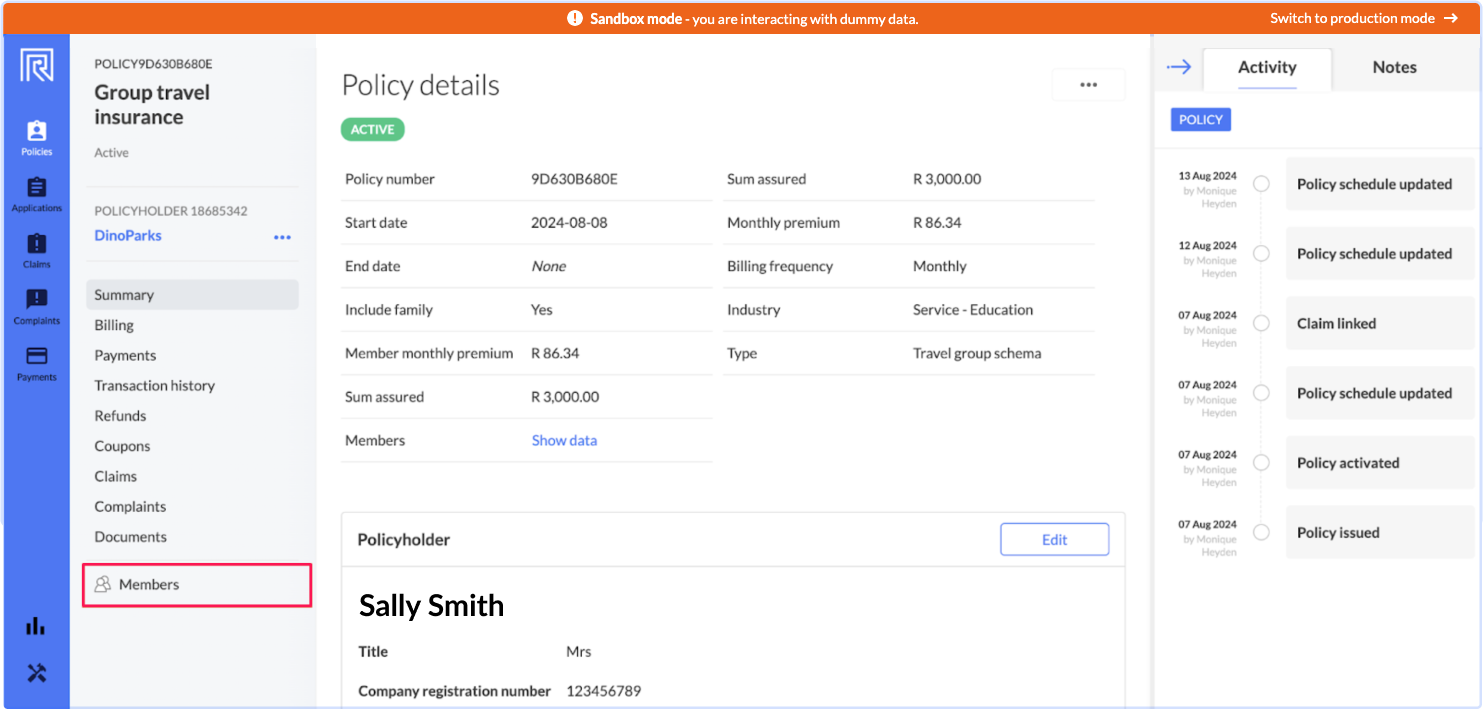Open the Policies section from the sidebar
1483x709 pixels.
click(x=36, y=135)
